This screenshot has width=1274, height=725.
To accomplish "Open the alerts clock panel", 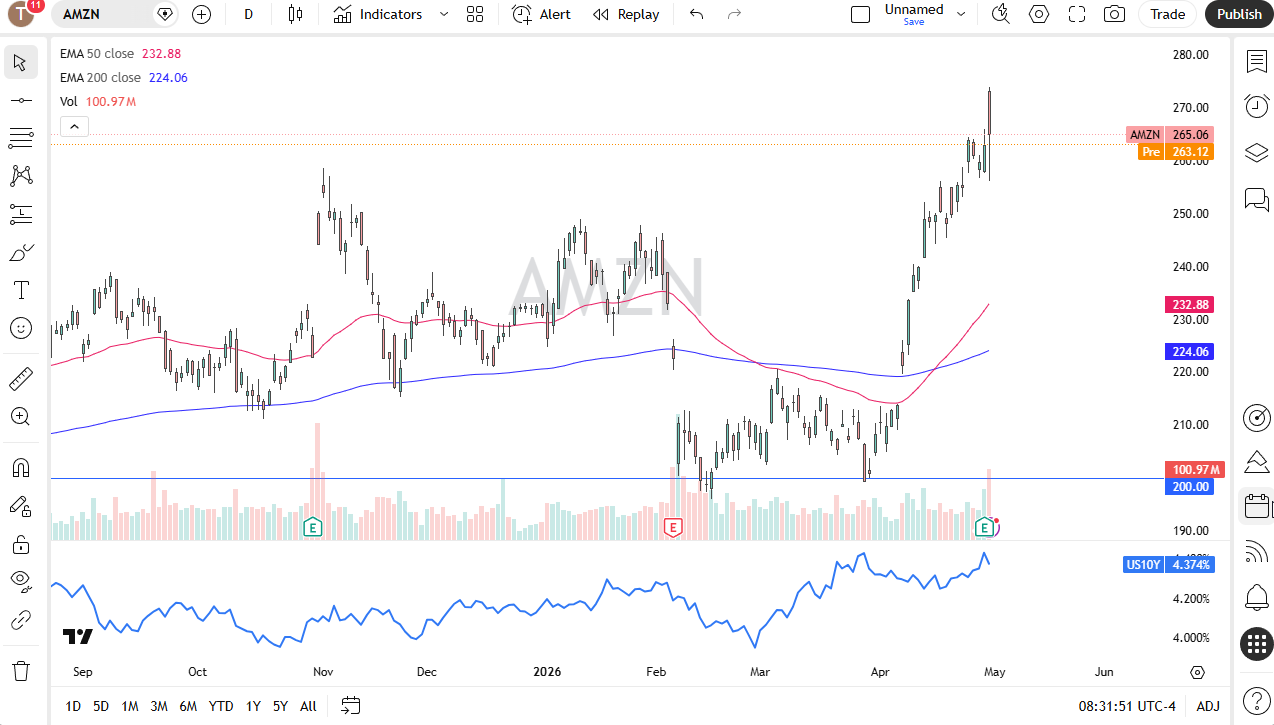I will click(x=1256, y=106).
